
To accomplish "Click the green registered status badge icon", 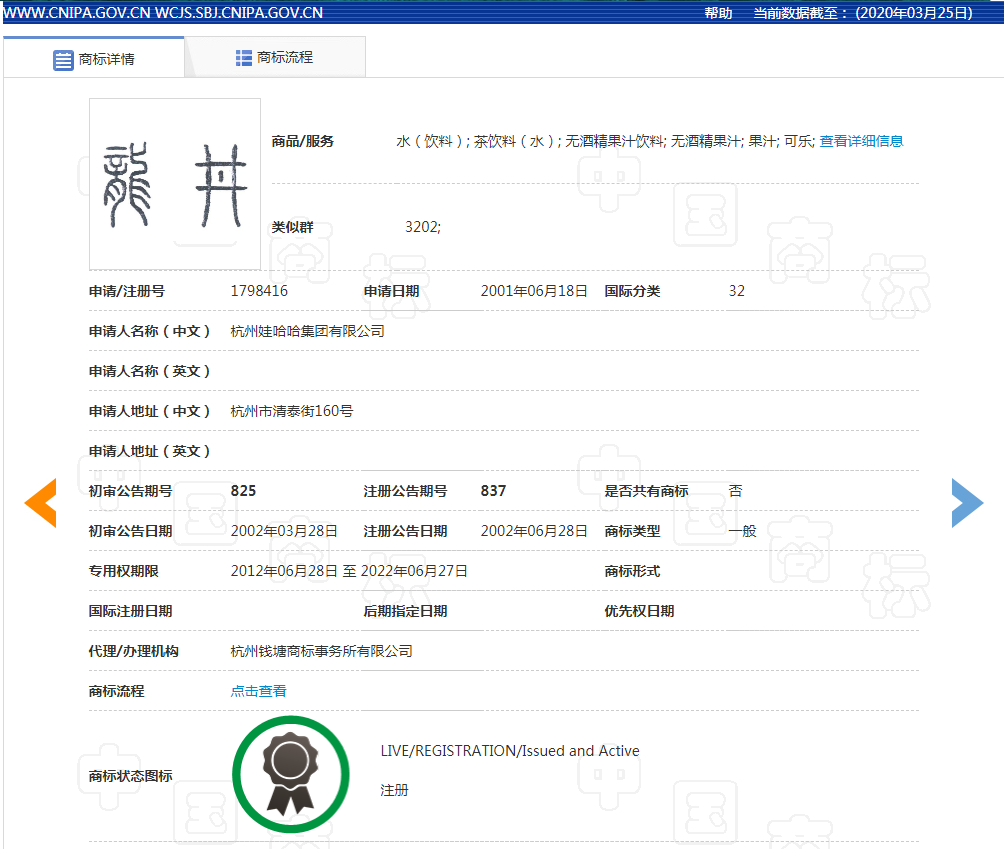I will (x=291, y=774).
